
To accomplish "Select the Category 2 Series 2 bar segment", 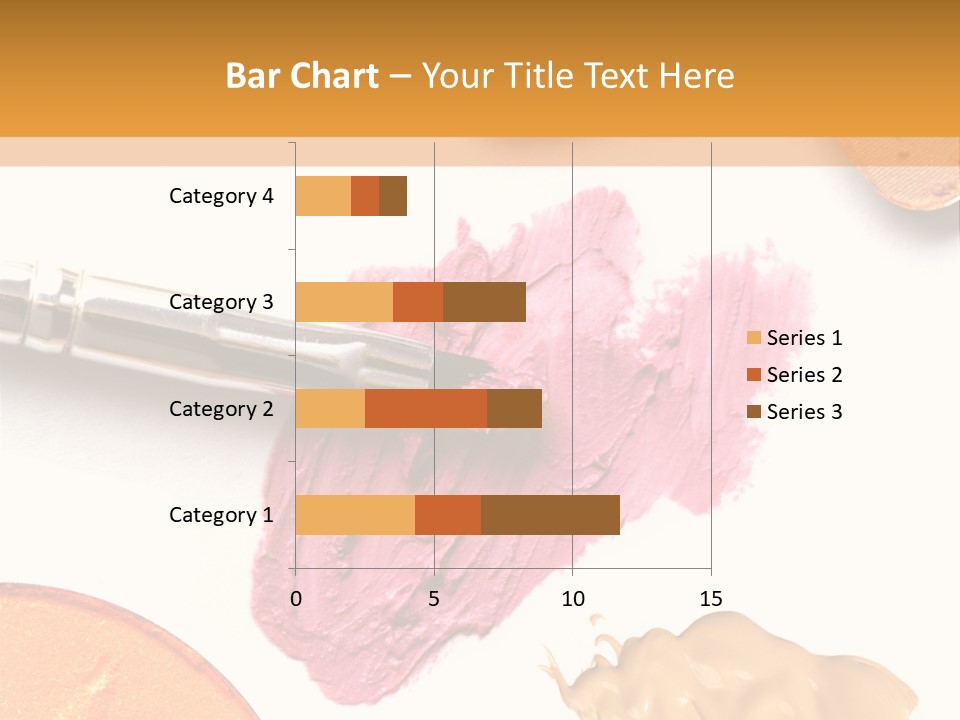I will [426, 409].
